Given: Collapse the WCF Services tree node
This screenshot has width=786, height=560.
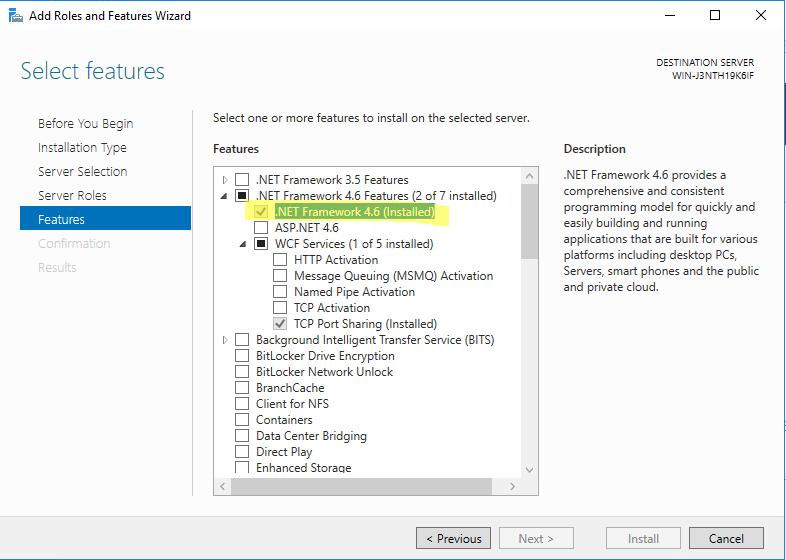Looking at the screenshot, I should click(x=243, y=244).
